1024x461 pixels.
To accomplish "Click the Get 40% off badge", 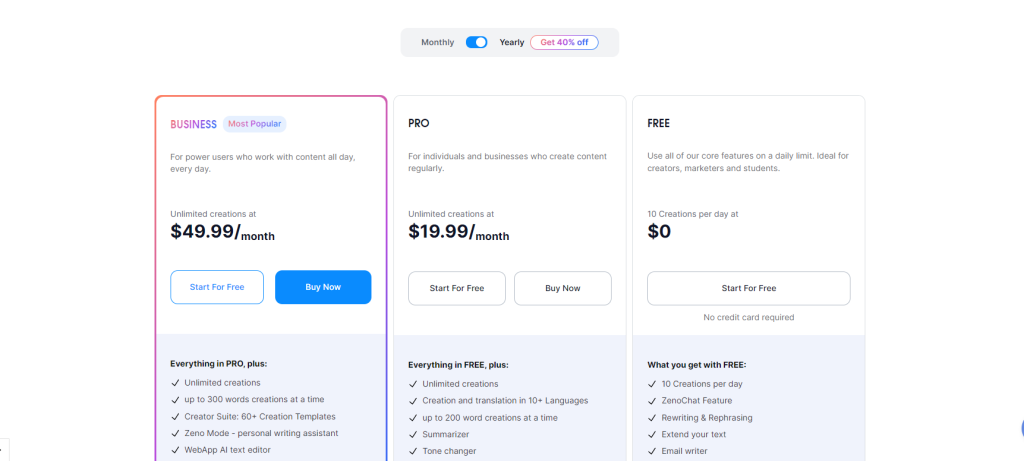I will [564, 42].
